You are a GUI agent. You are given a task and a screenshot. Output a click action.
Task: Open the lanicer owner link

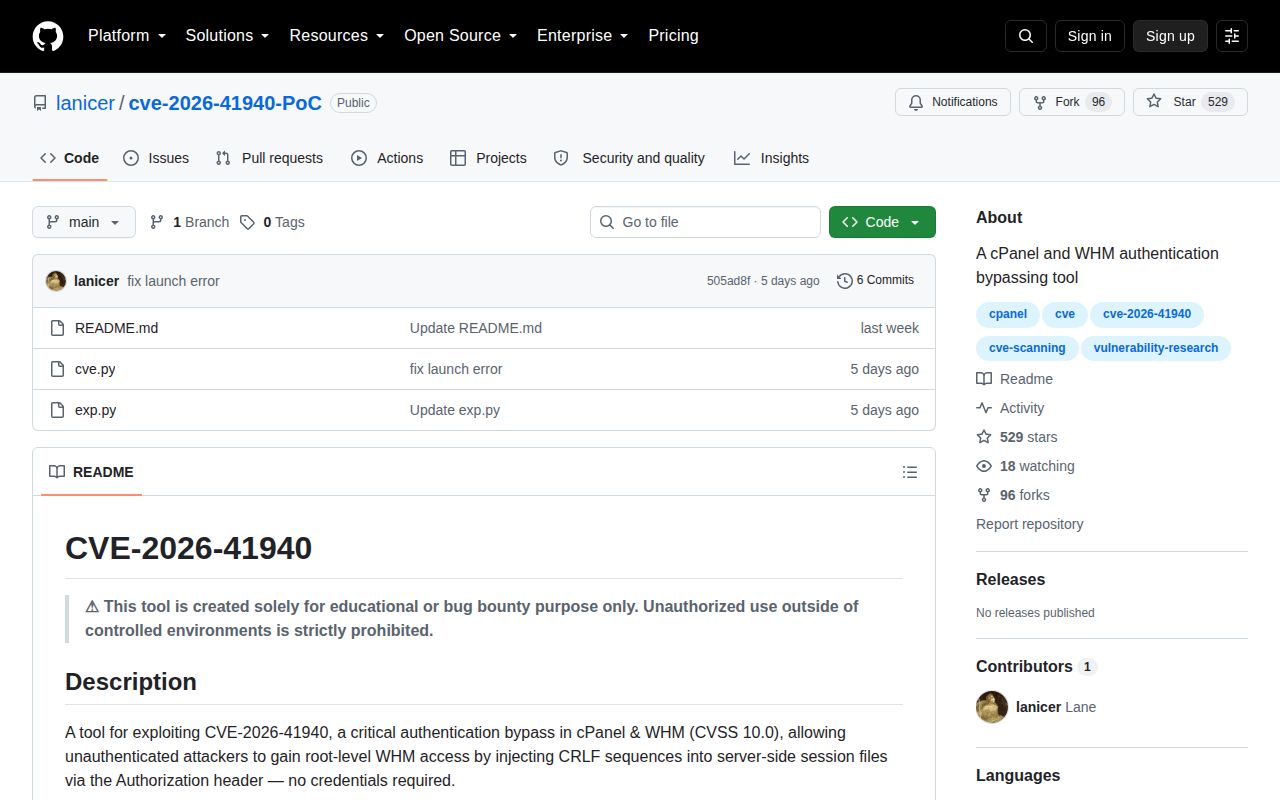pos(85,103)
